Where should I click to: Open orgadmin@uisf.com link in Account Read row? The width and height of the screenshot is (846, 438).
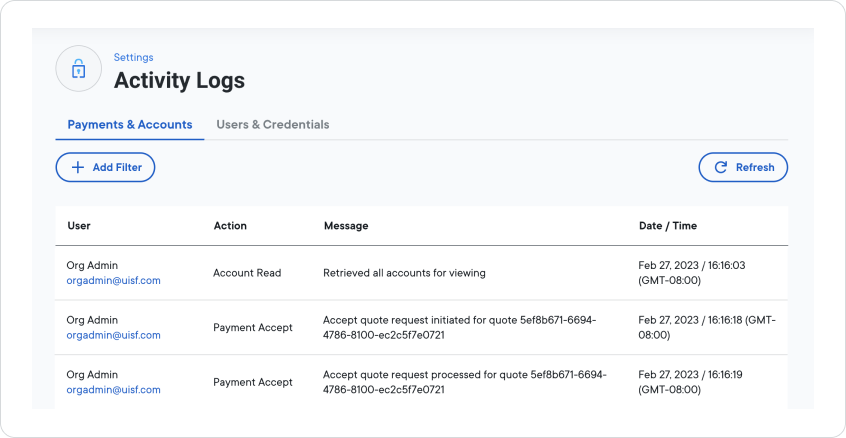pos(113,281)
